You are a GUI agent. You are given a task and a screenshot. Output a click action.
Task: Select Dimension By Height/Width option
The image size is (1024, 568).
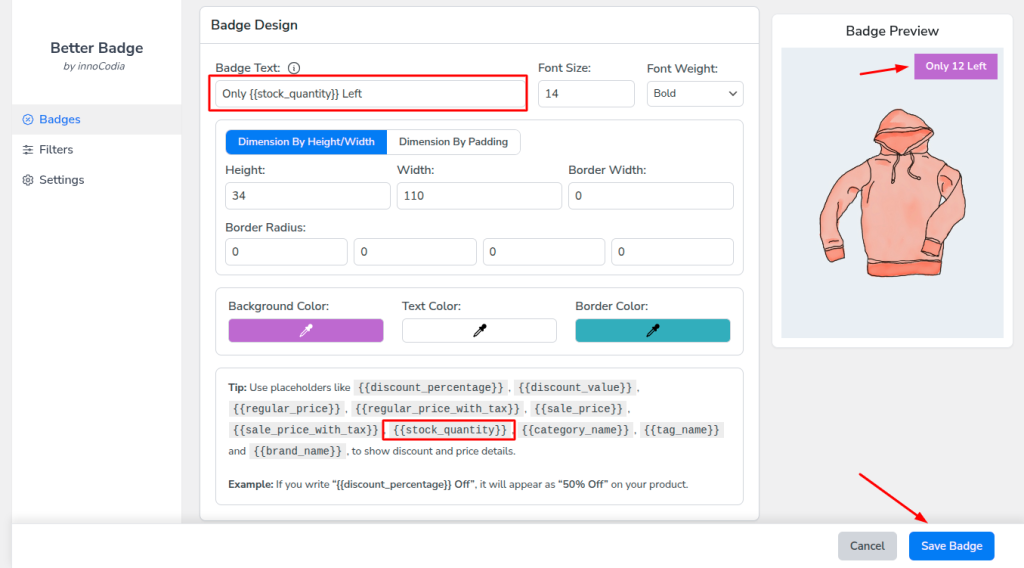click(306, 142)
